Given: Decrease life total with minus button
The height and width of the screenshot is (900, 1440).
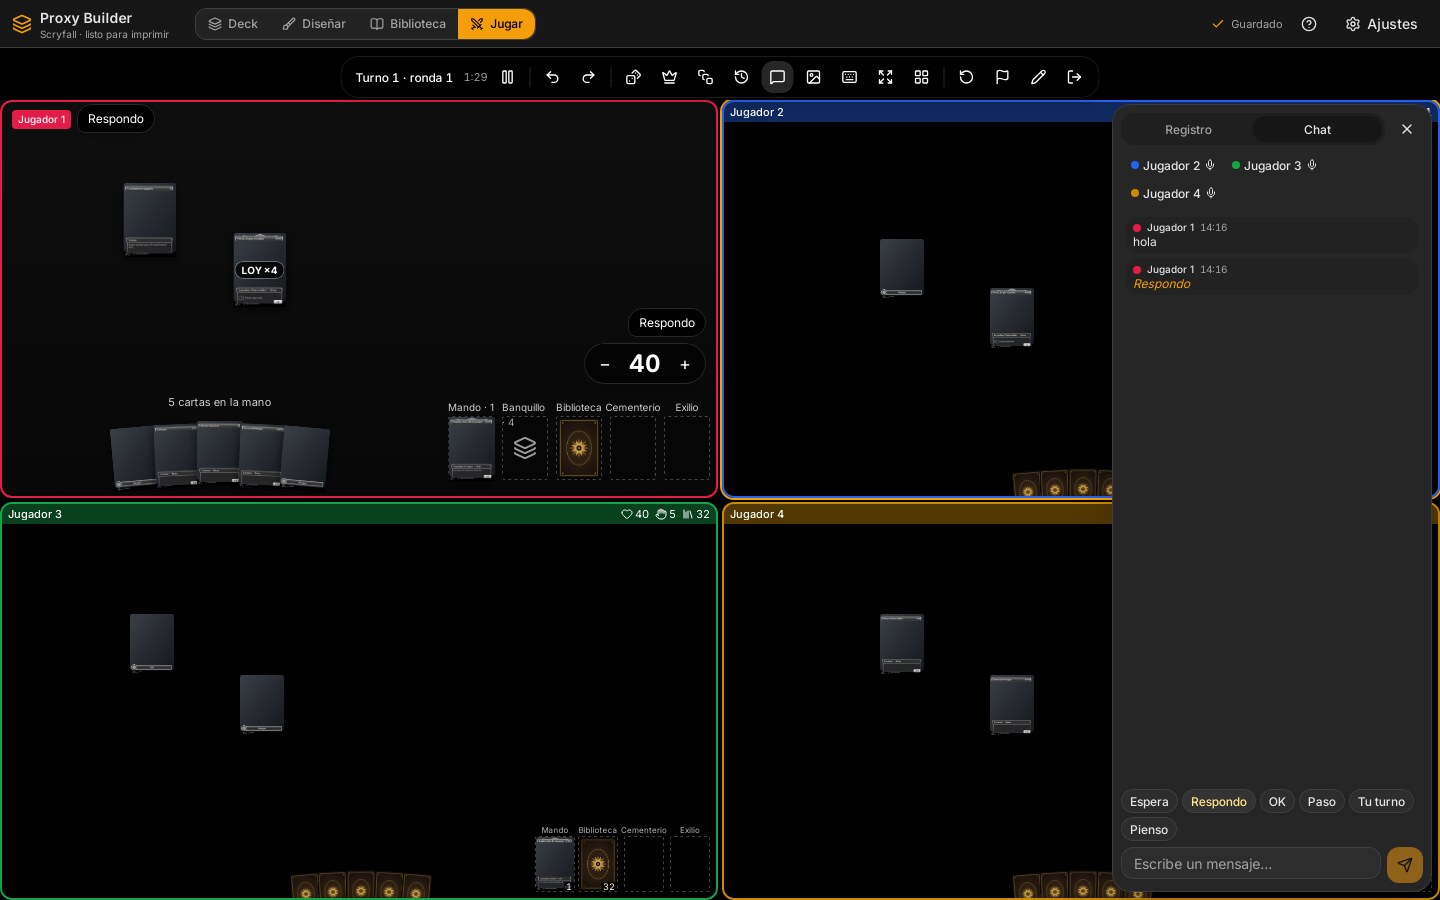Looking at the screenshot, I should pos(605,365).
